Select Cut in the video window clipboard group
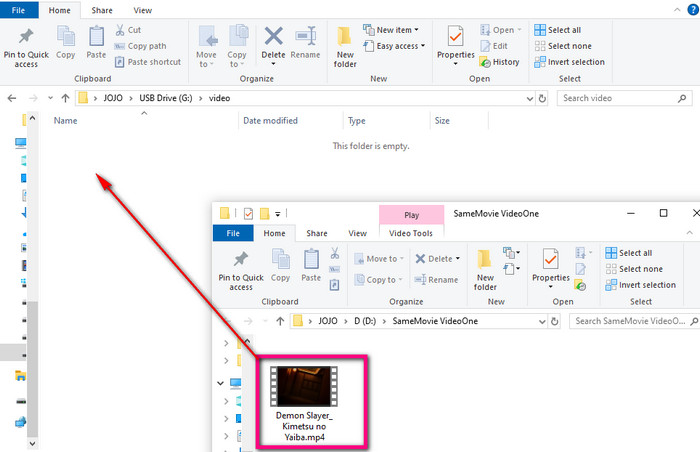The width and height of the screenshot is (700, 452). click(x=128, y=30)
